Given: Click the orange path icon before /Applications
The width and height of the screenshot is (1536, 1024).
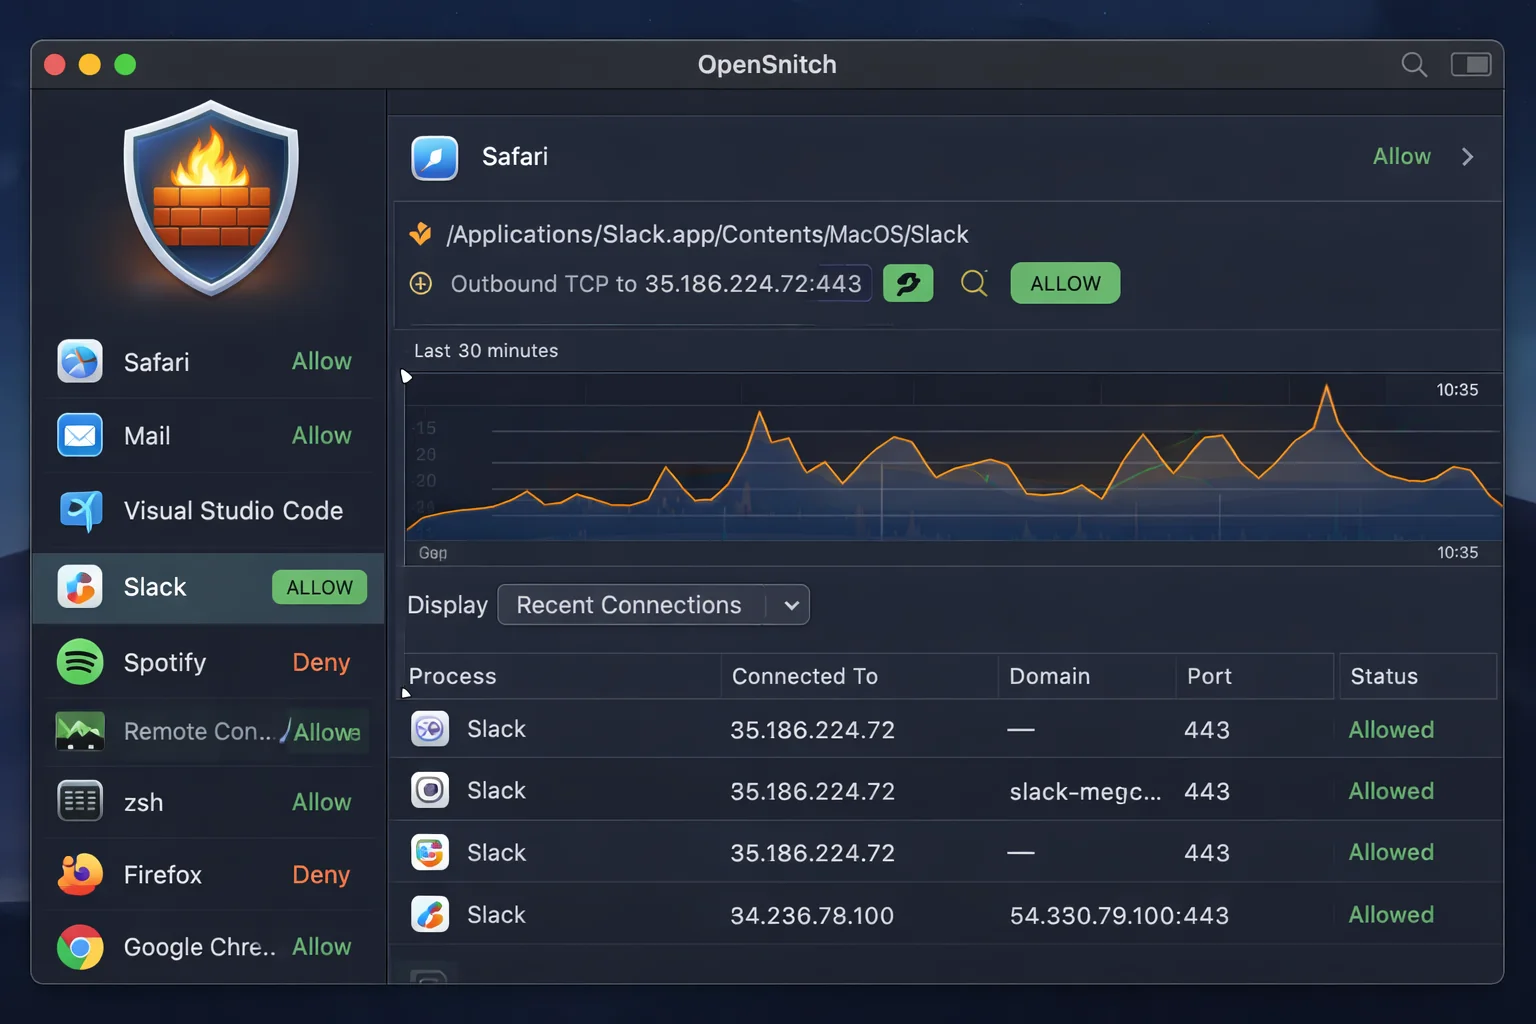Looking at the screenshot, I should (421, 234).
